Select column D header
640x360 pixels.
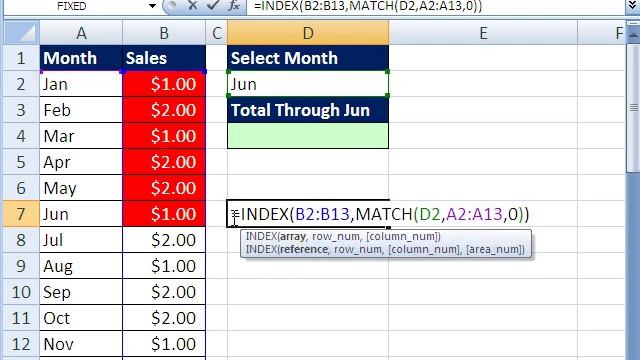click(308, 33)
